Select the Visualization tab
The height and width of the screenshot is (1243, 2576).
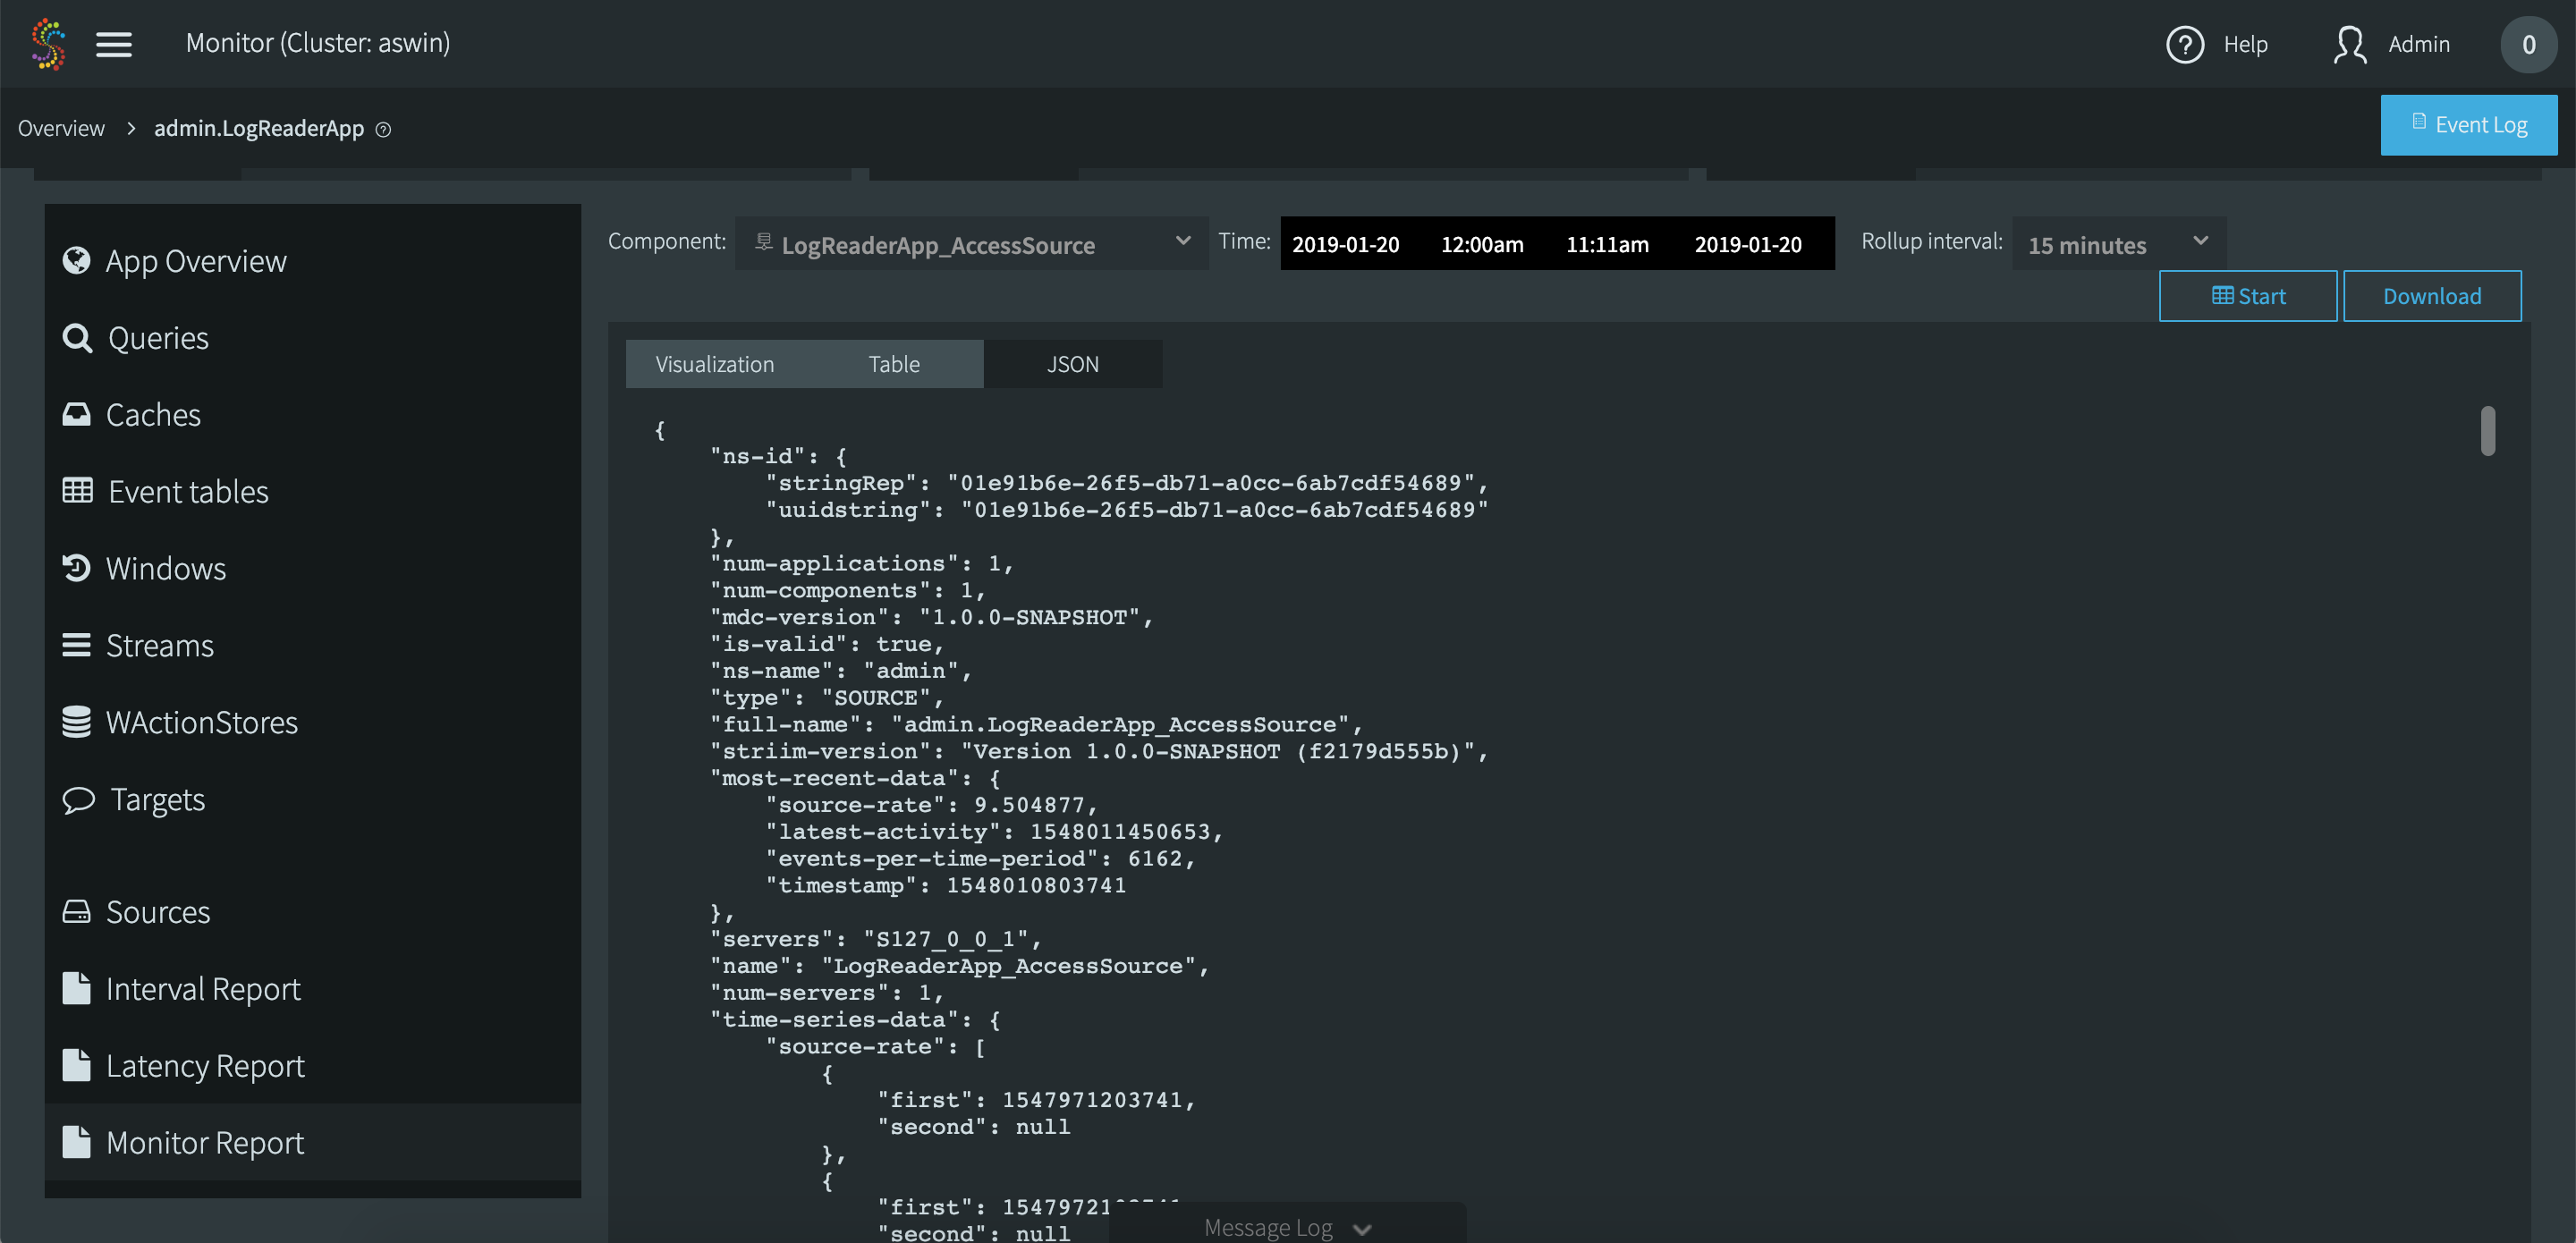pos(714,363)
